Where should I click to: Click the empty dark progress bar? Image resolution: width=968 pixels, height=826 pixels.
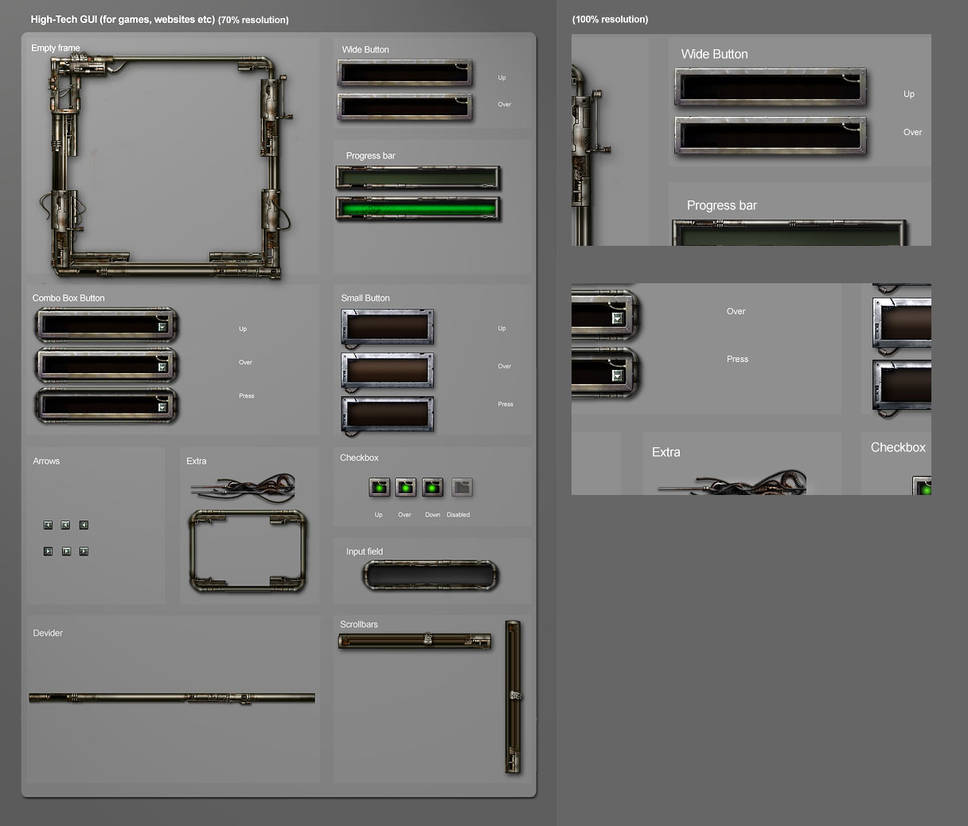coord(418,178)
